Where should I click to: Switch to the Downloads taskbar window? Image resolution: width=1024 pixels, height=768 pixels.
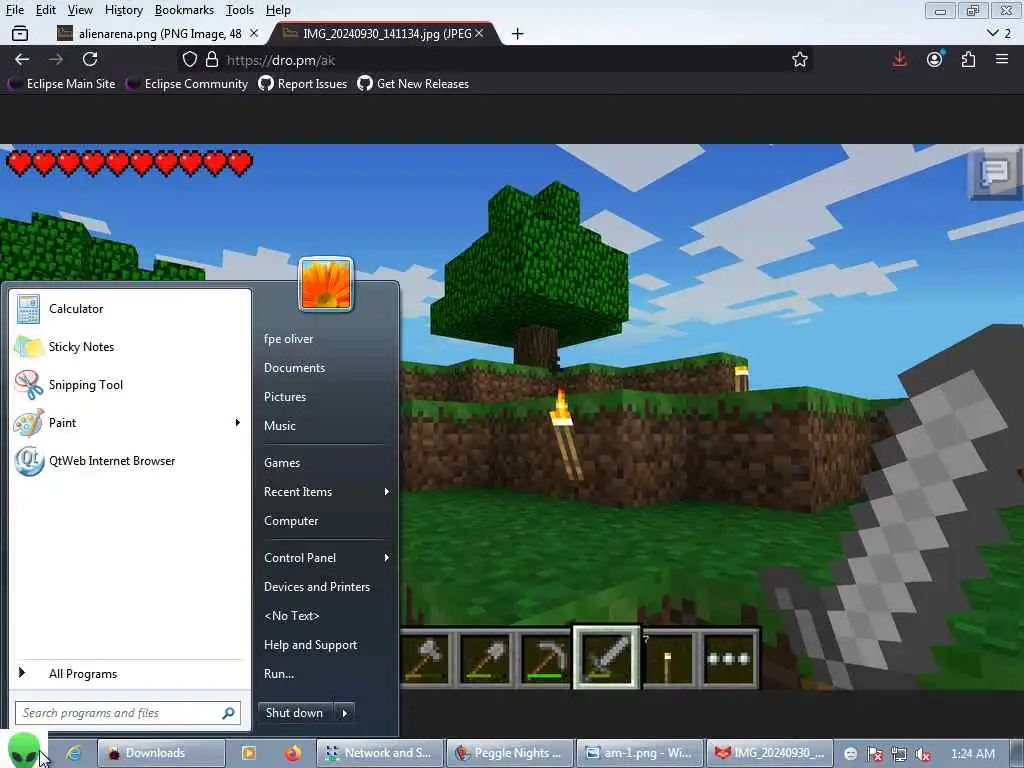pos(161,753)
